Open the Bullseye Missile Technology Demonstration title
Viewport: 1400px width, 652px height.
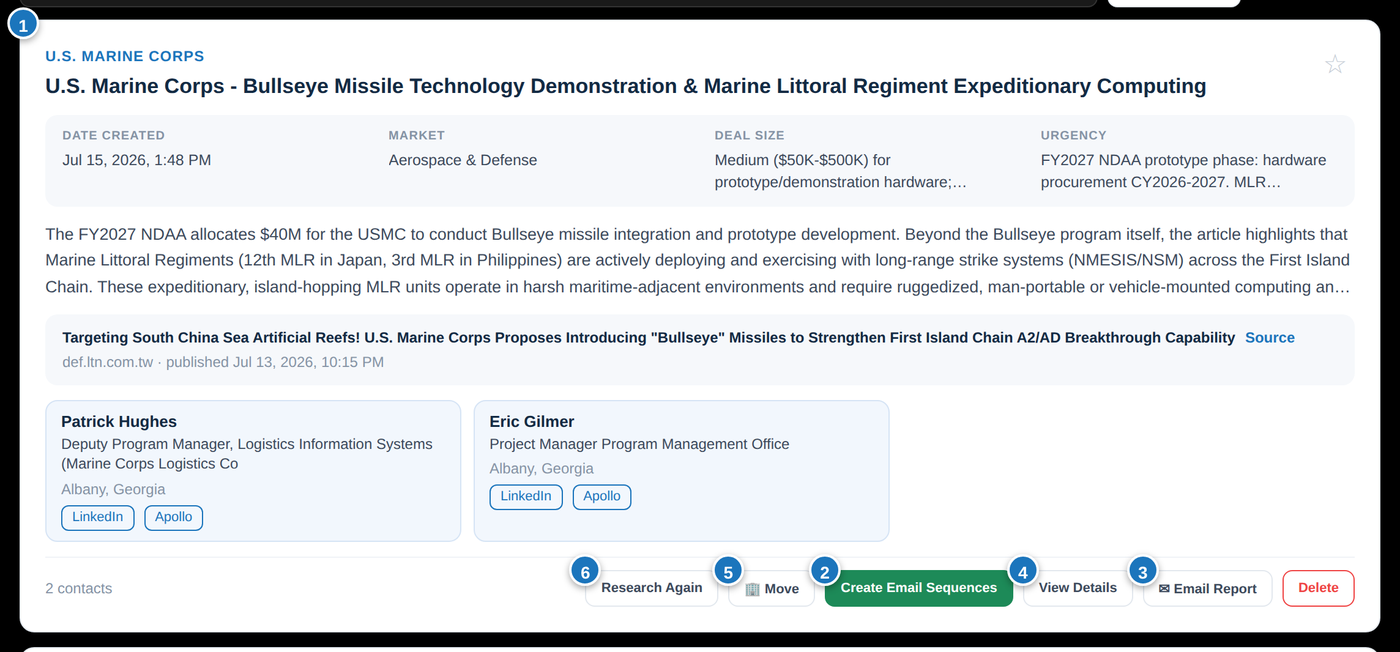point(626,86)
